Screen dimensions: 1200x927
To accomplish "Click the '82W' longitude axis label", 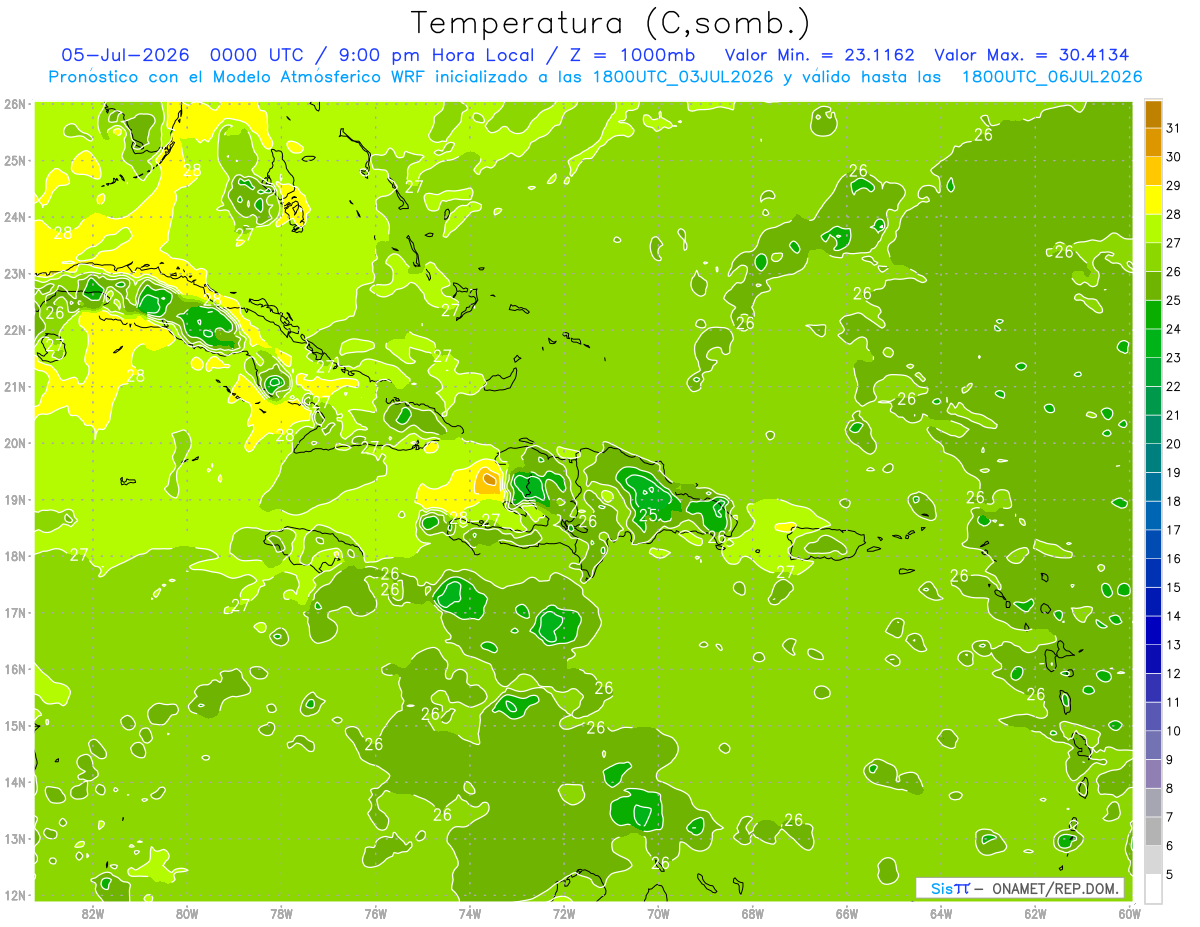I will (x=93, y=913).
